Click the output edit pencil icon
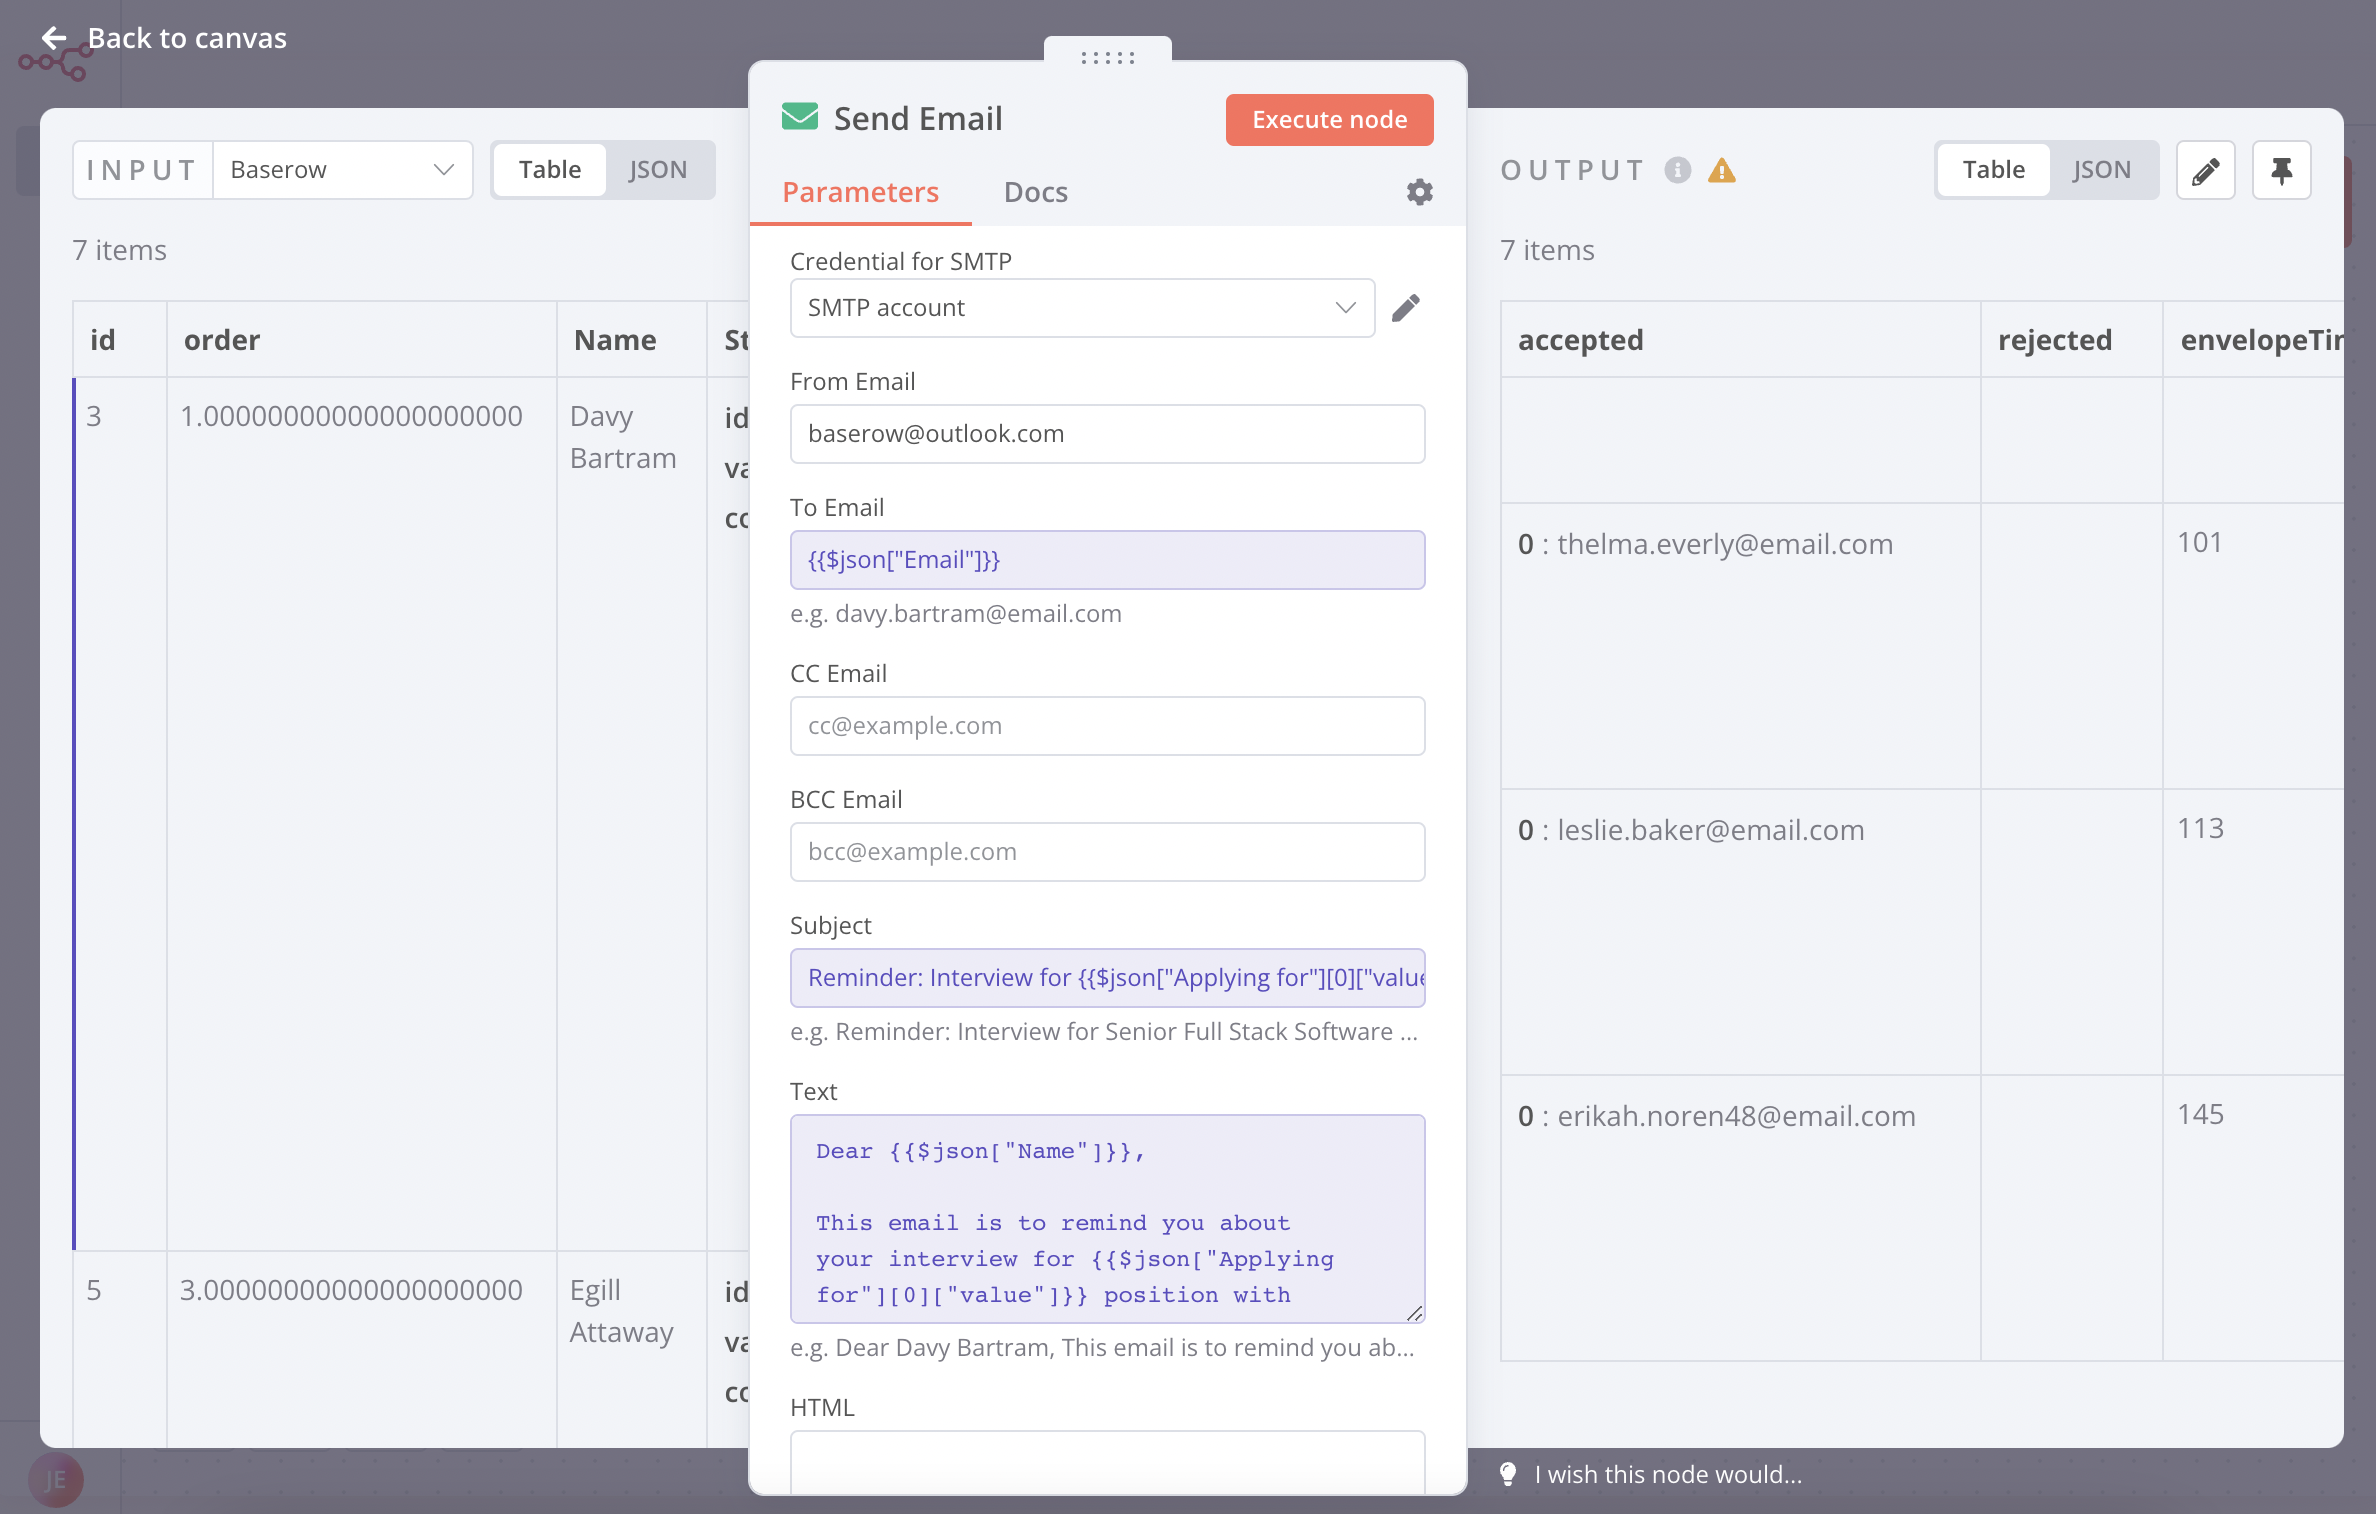 [2205, 171]
